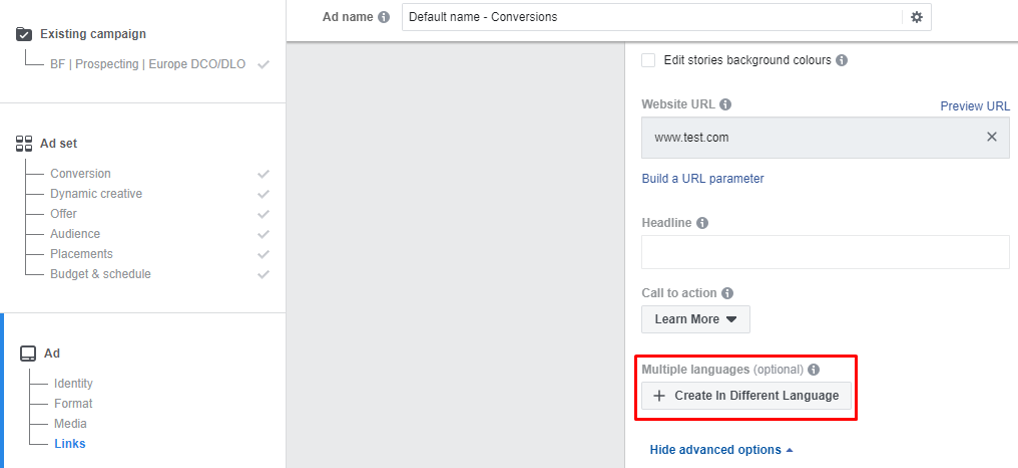This screenshot has height=468, width=1018.
Task: Click the Existing campaign folder icon
Action: [x=24, y=34]
